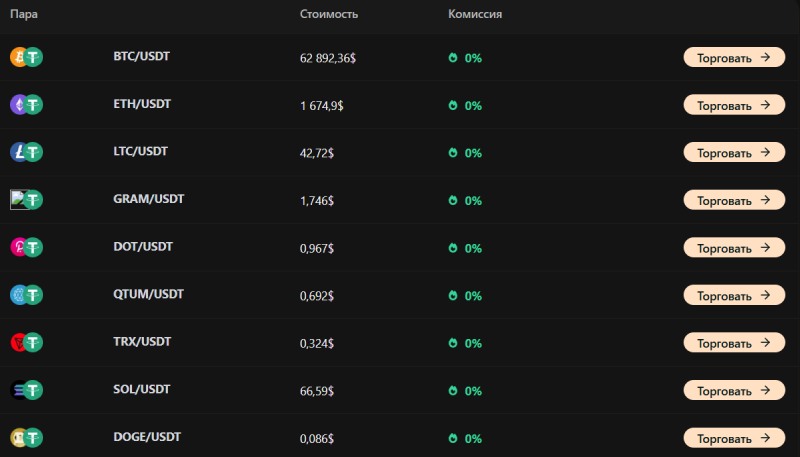Click the price 0,324$
The height and width of the screenshot is (457, 800).
tap(317, 343)
